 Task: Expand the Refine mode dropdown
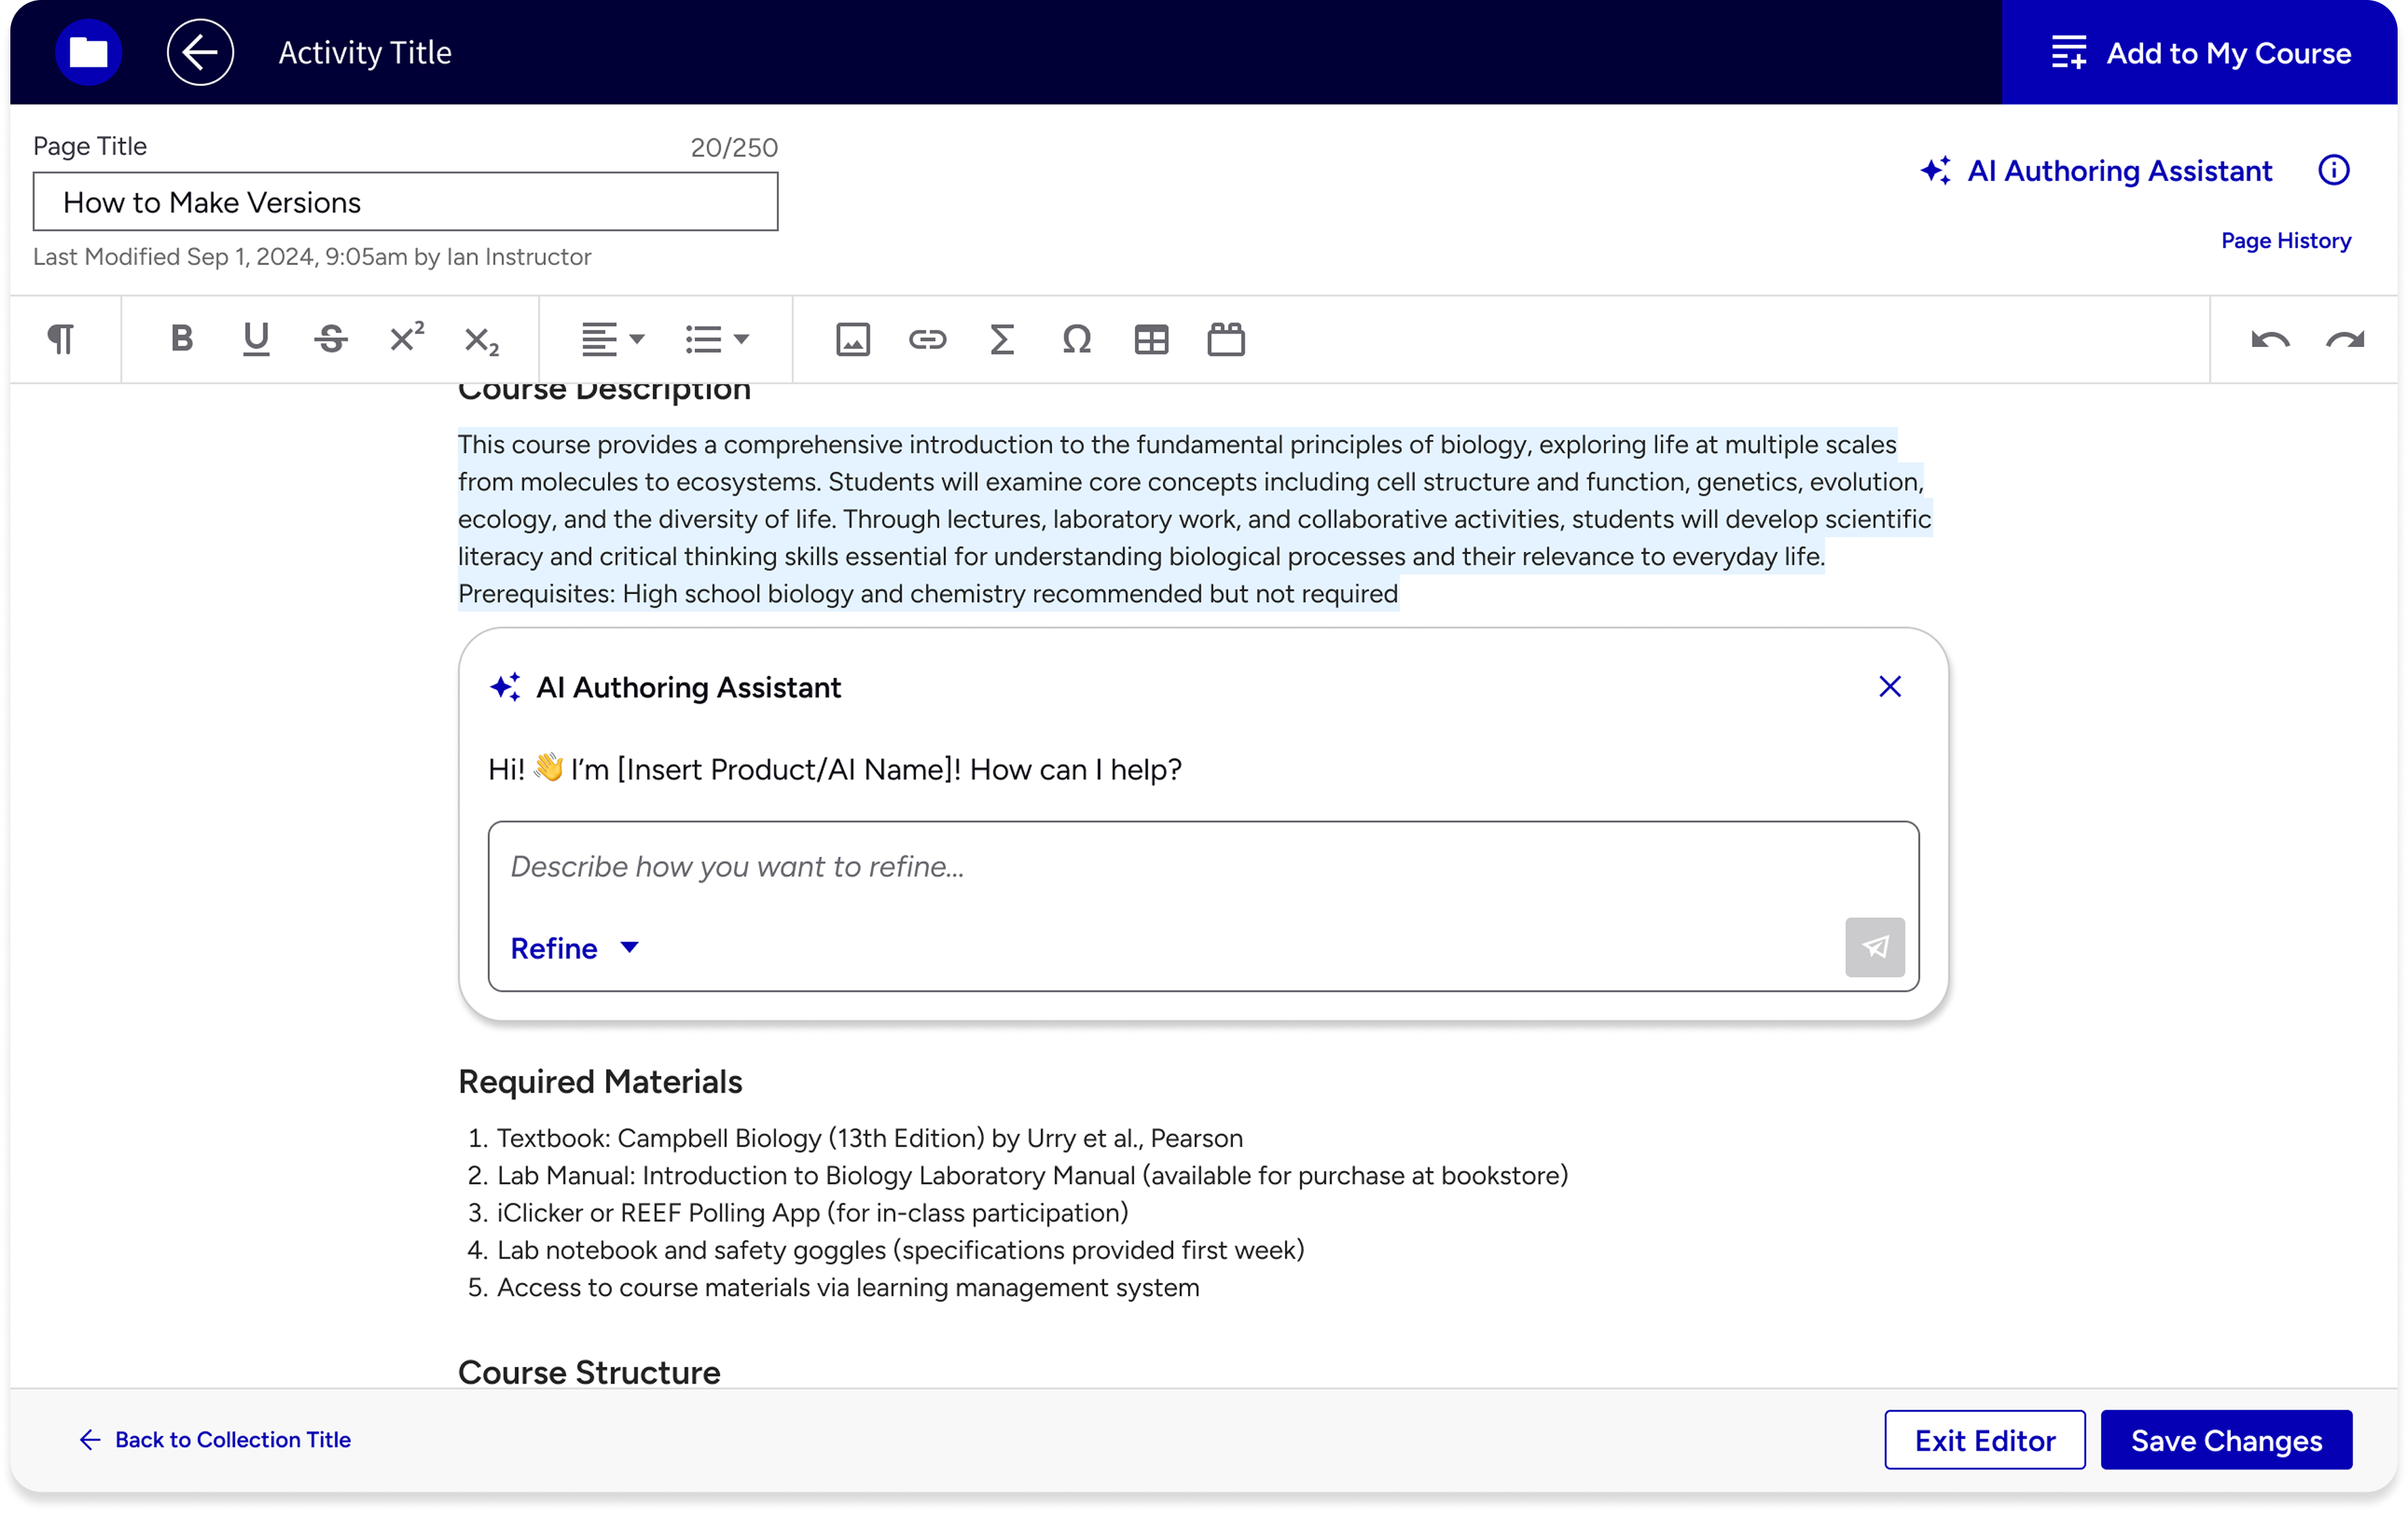(x=575, y=948)
